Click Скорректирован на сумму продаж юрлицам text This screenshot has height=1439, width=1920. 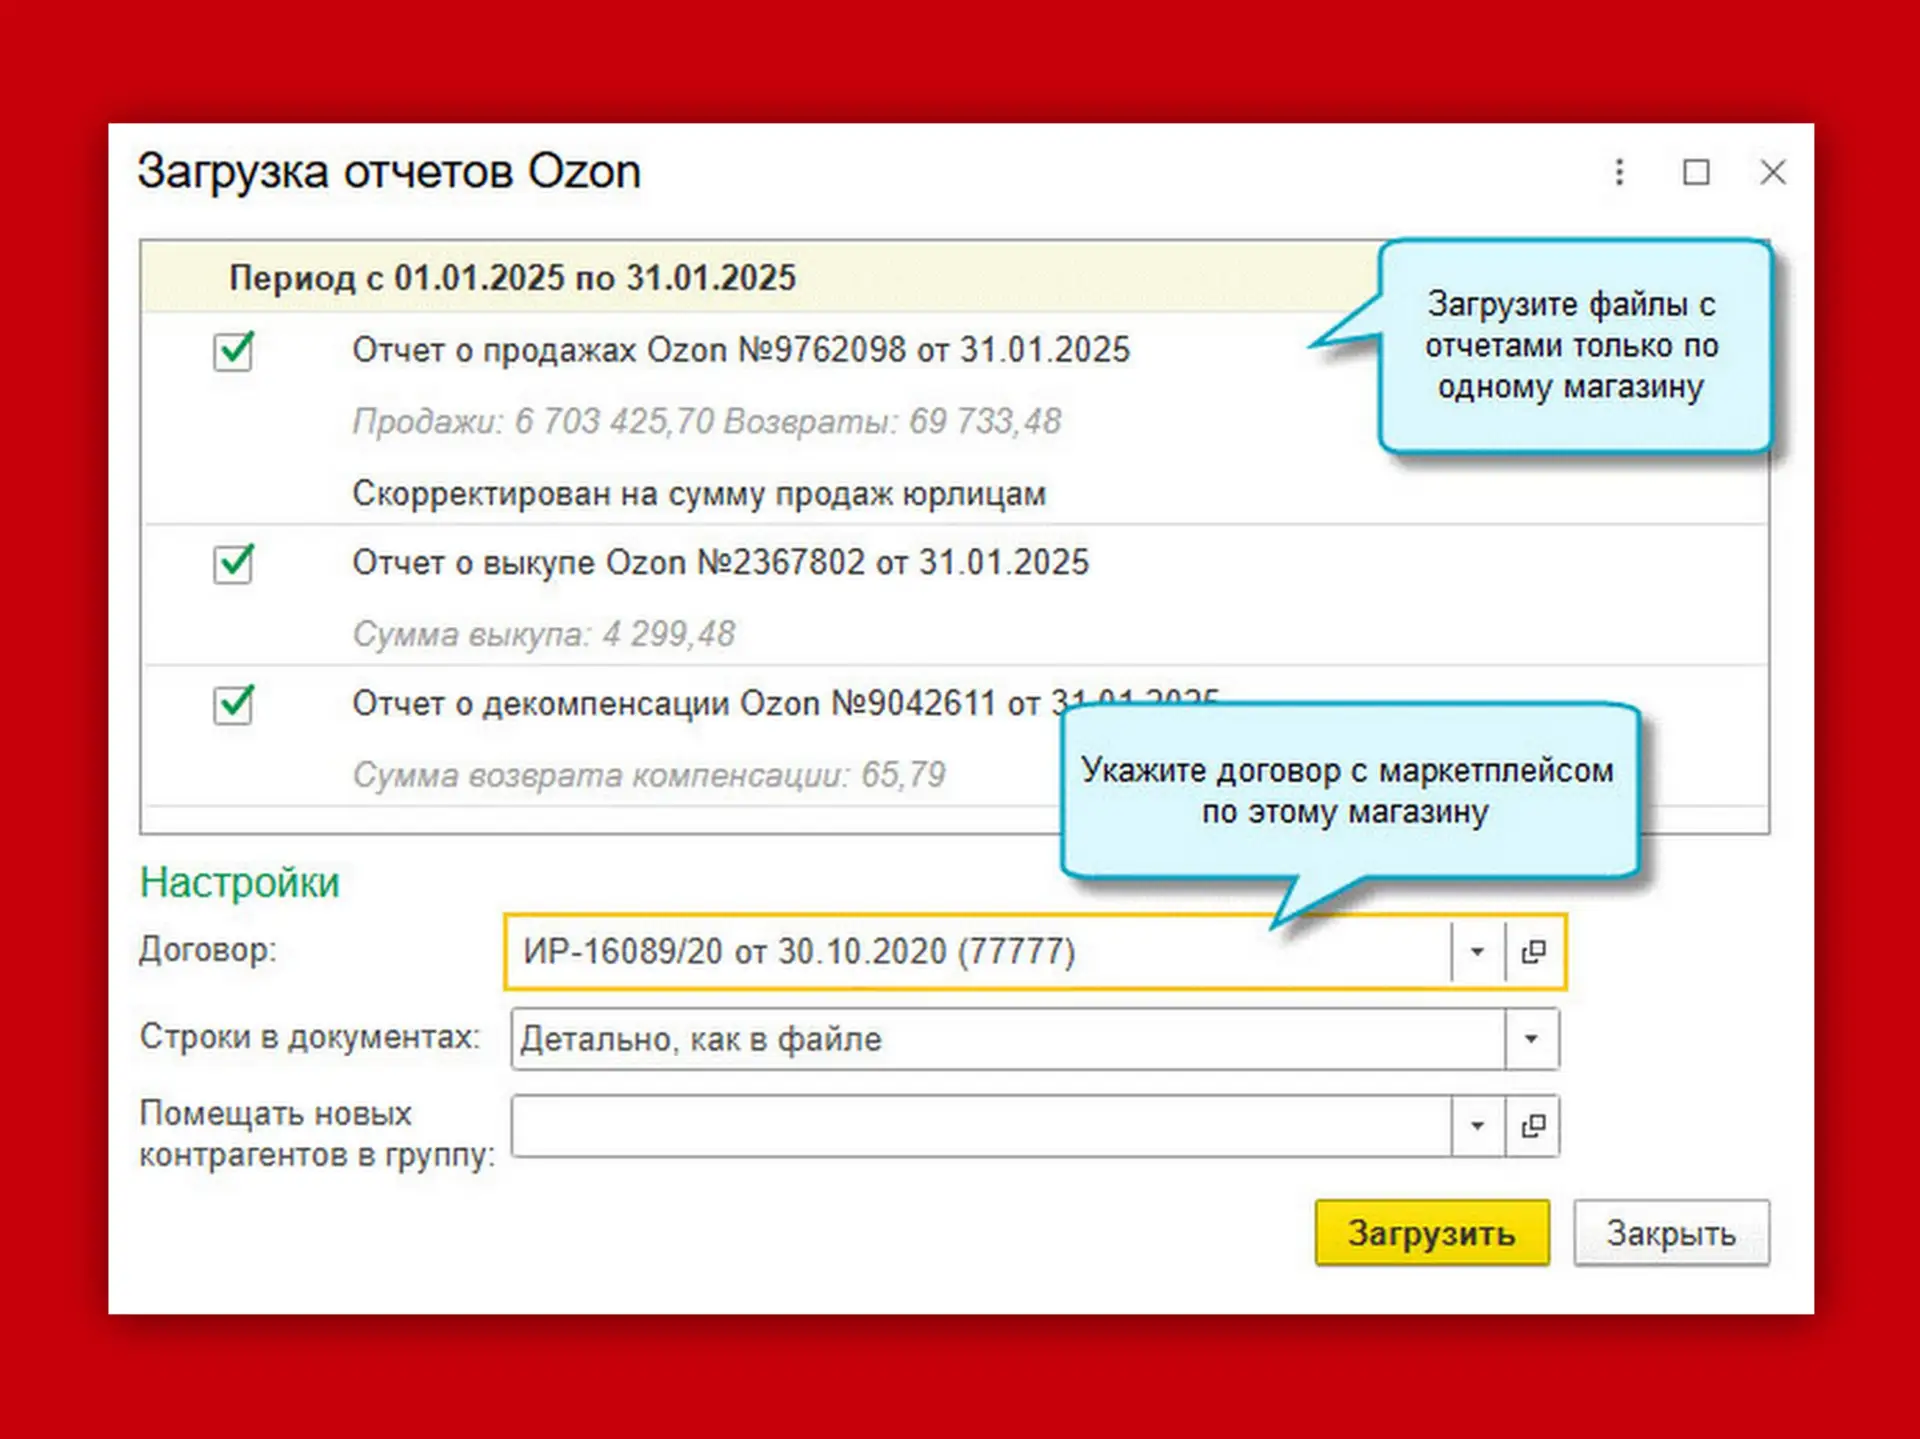[x=699, y=493]
